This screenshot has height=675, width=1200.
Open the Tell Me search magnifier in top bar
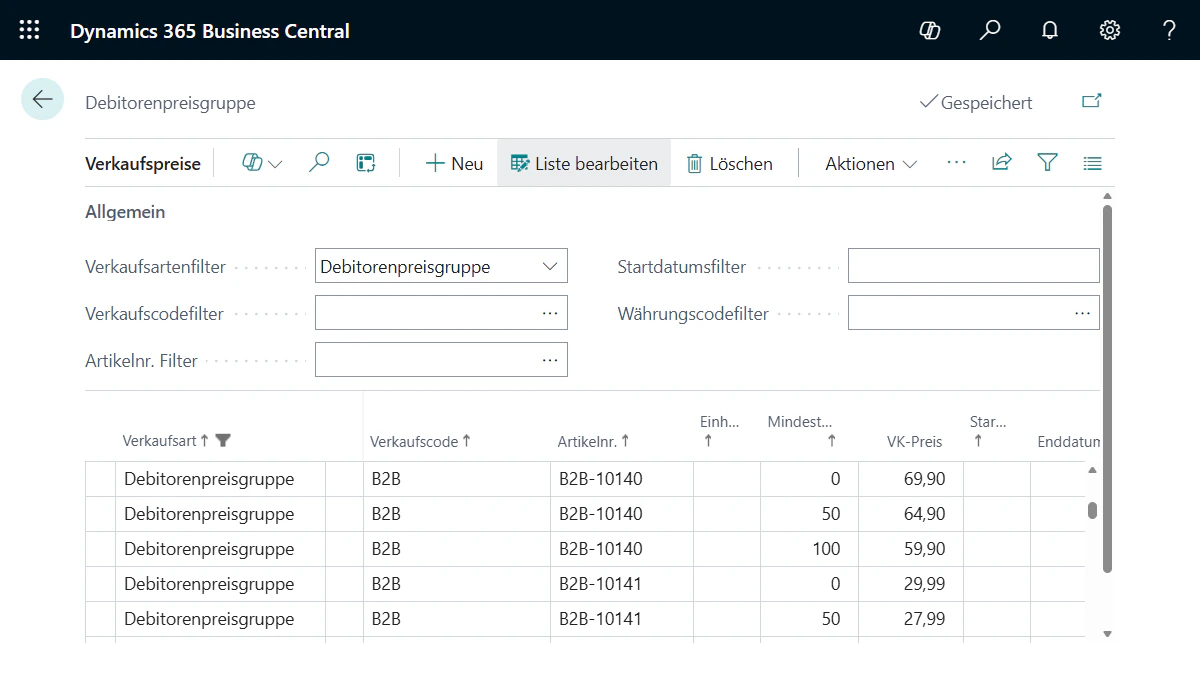(x=990, y=30)
